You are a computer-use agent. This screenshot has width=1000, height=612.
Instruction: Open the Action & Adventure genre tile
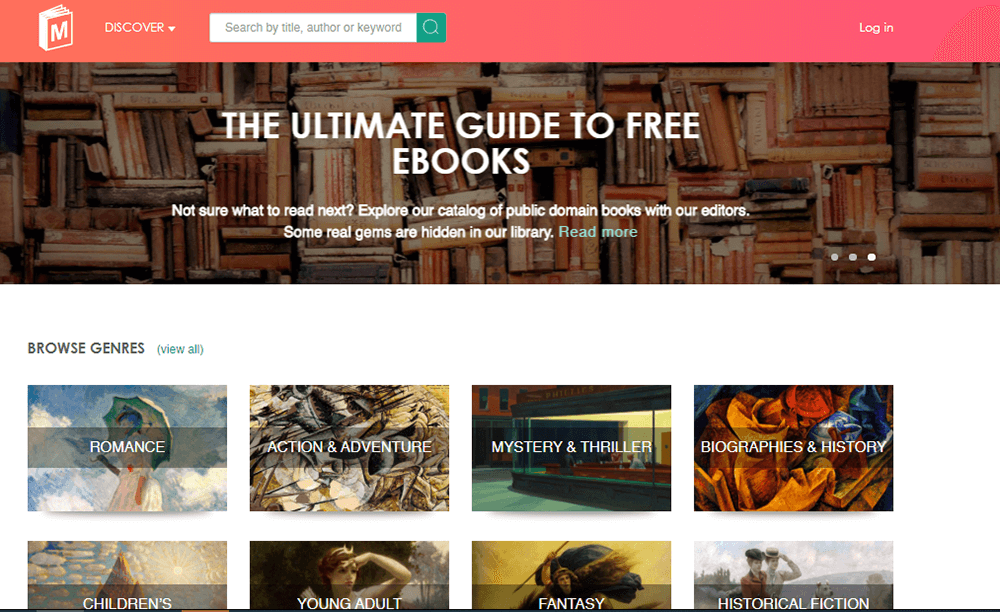[349, 448]
